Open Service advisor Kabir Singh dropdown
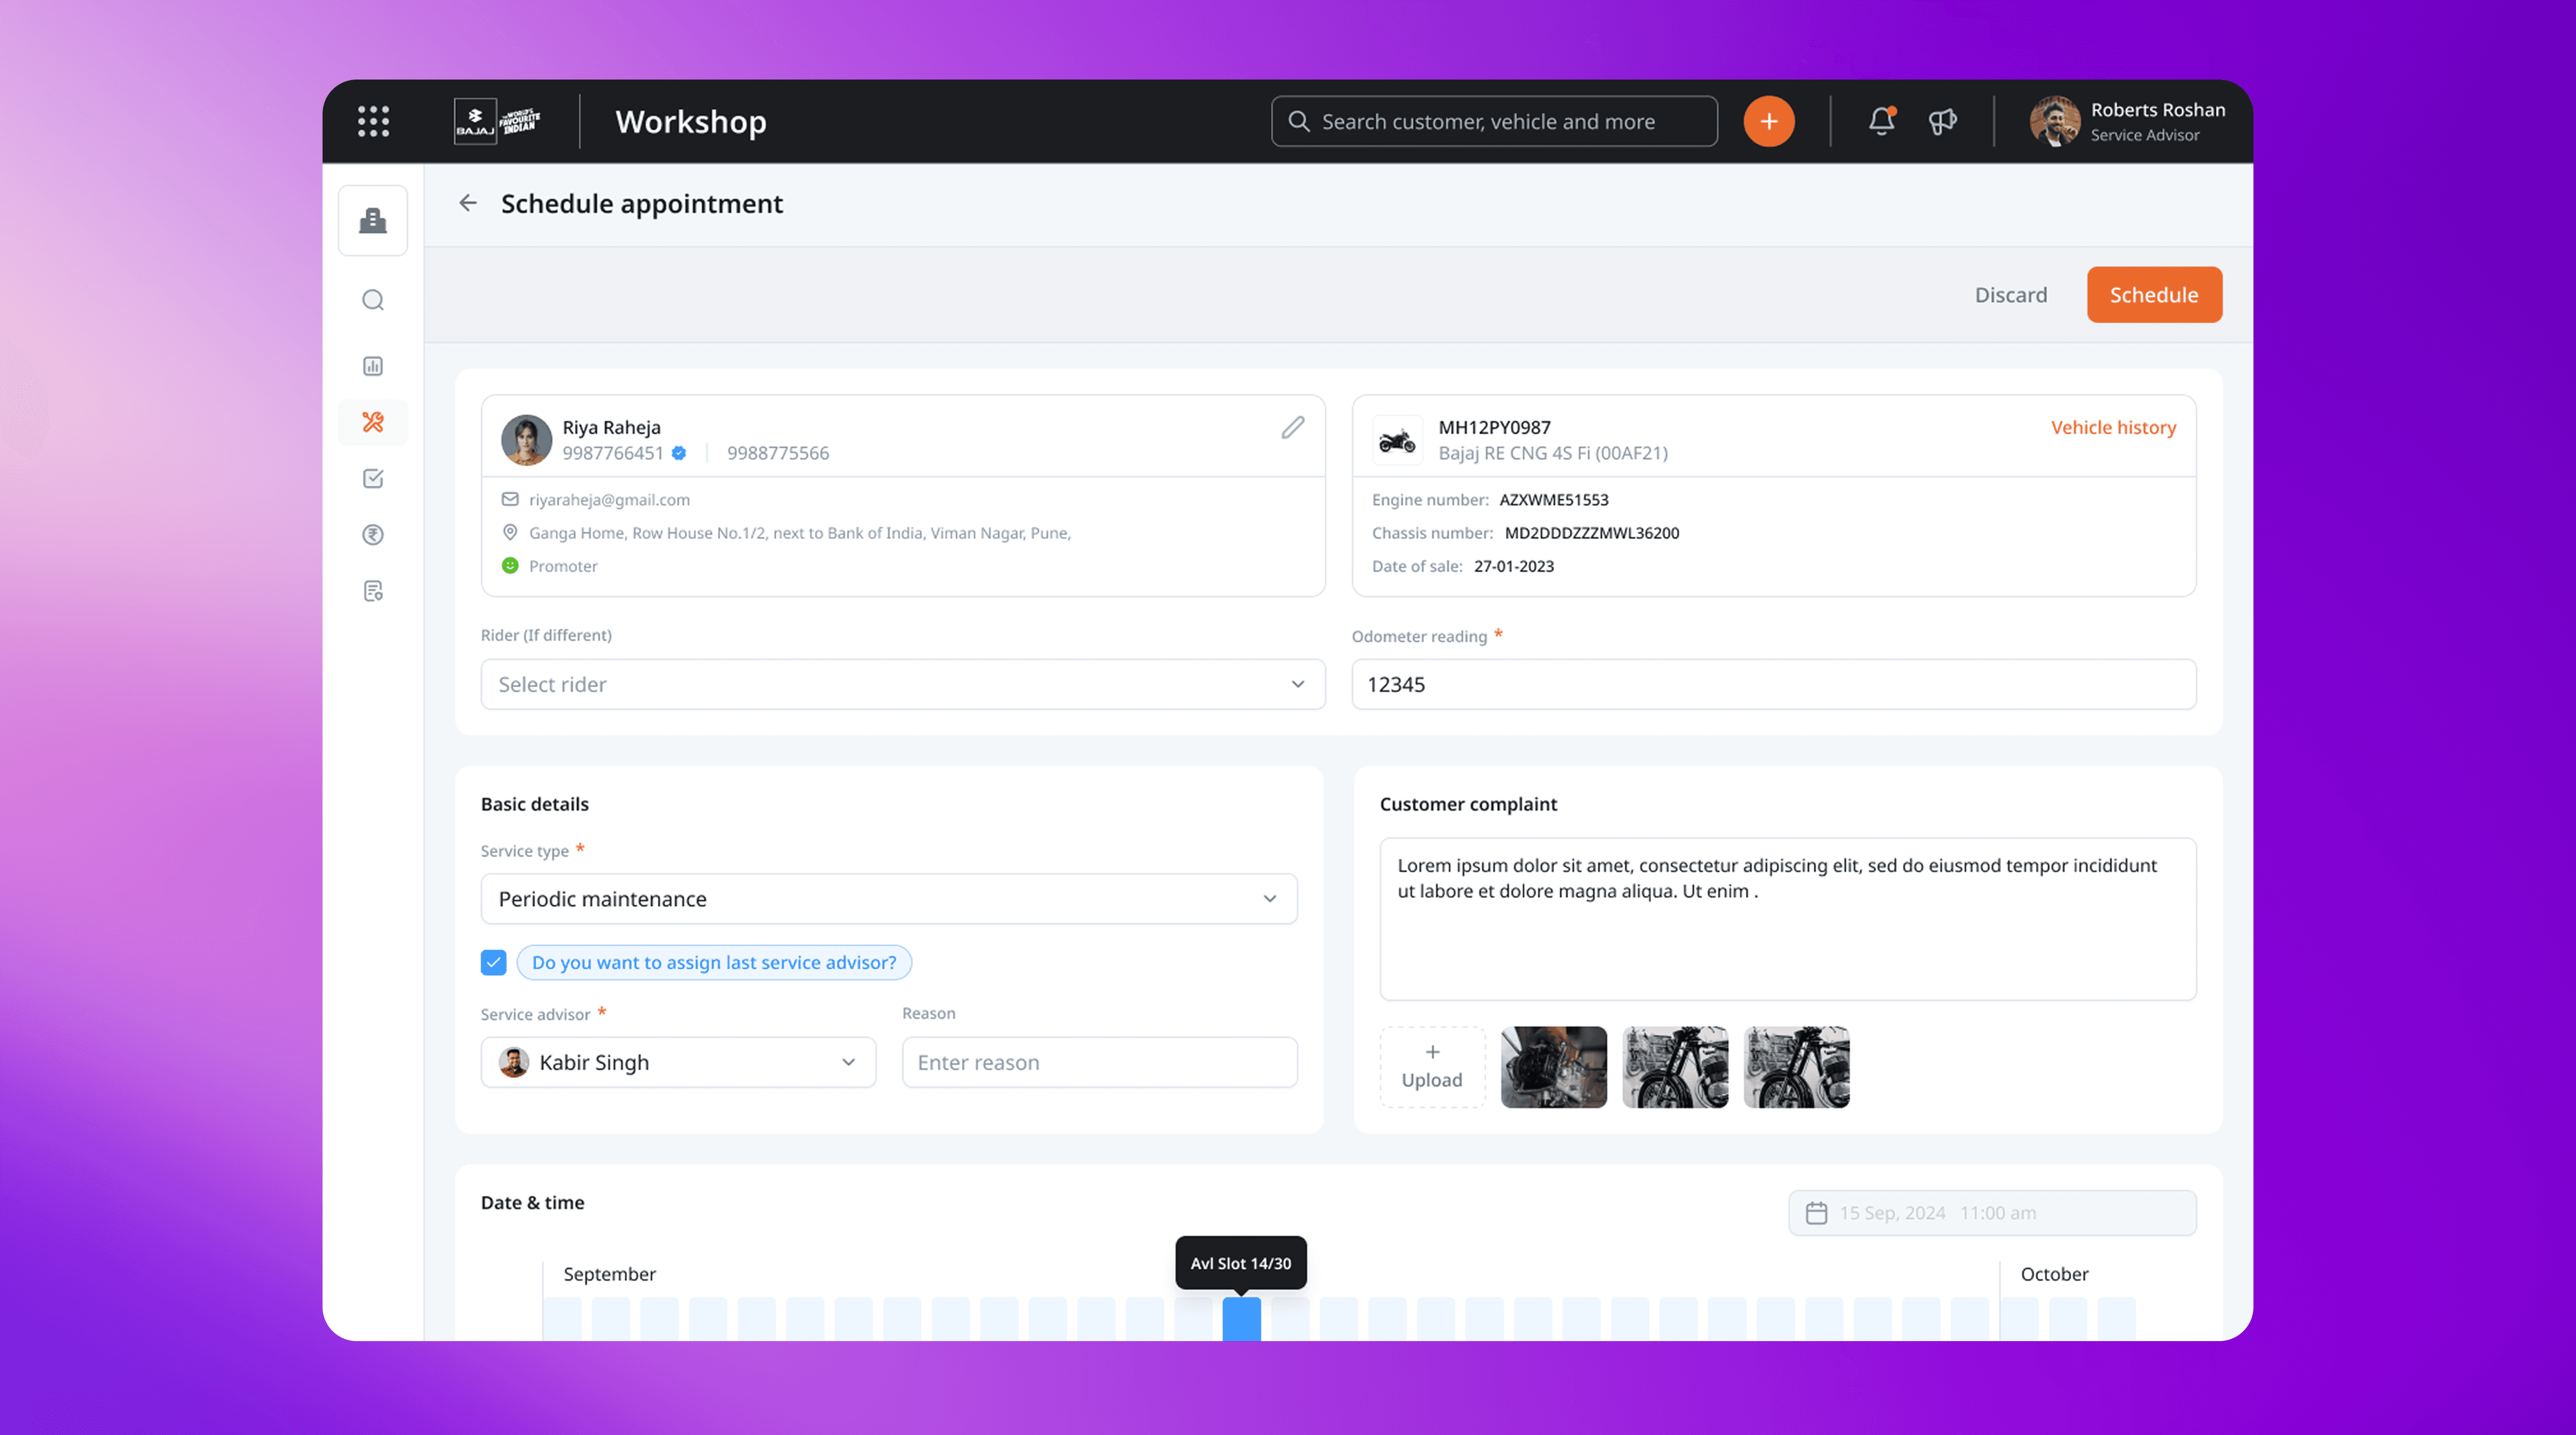The image size is (2576, 1435). [678, 1062]
